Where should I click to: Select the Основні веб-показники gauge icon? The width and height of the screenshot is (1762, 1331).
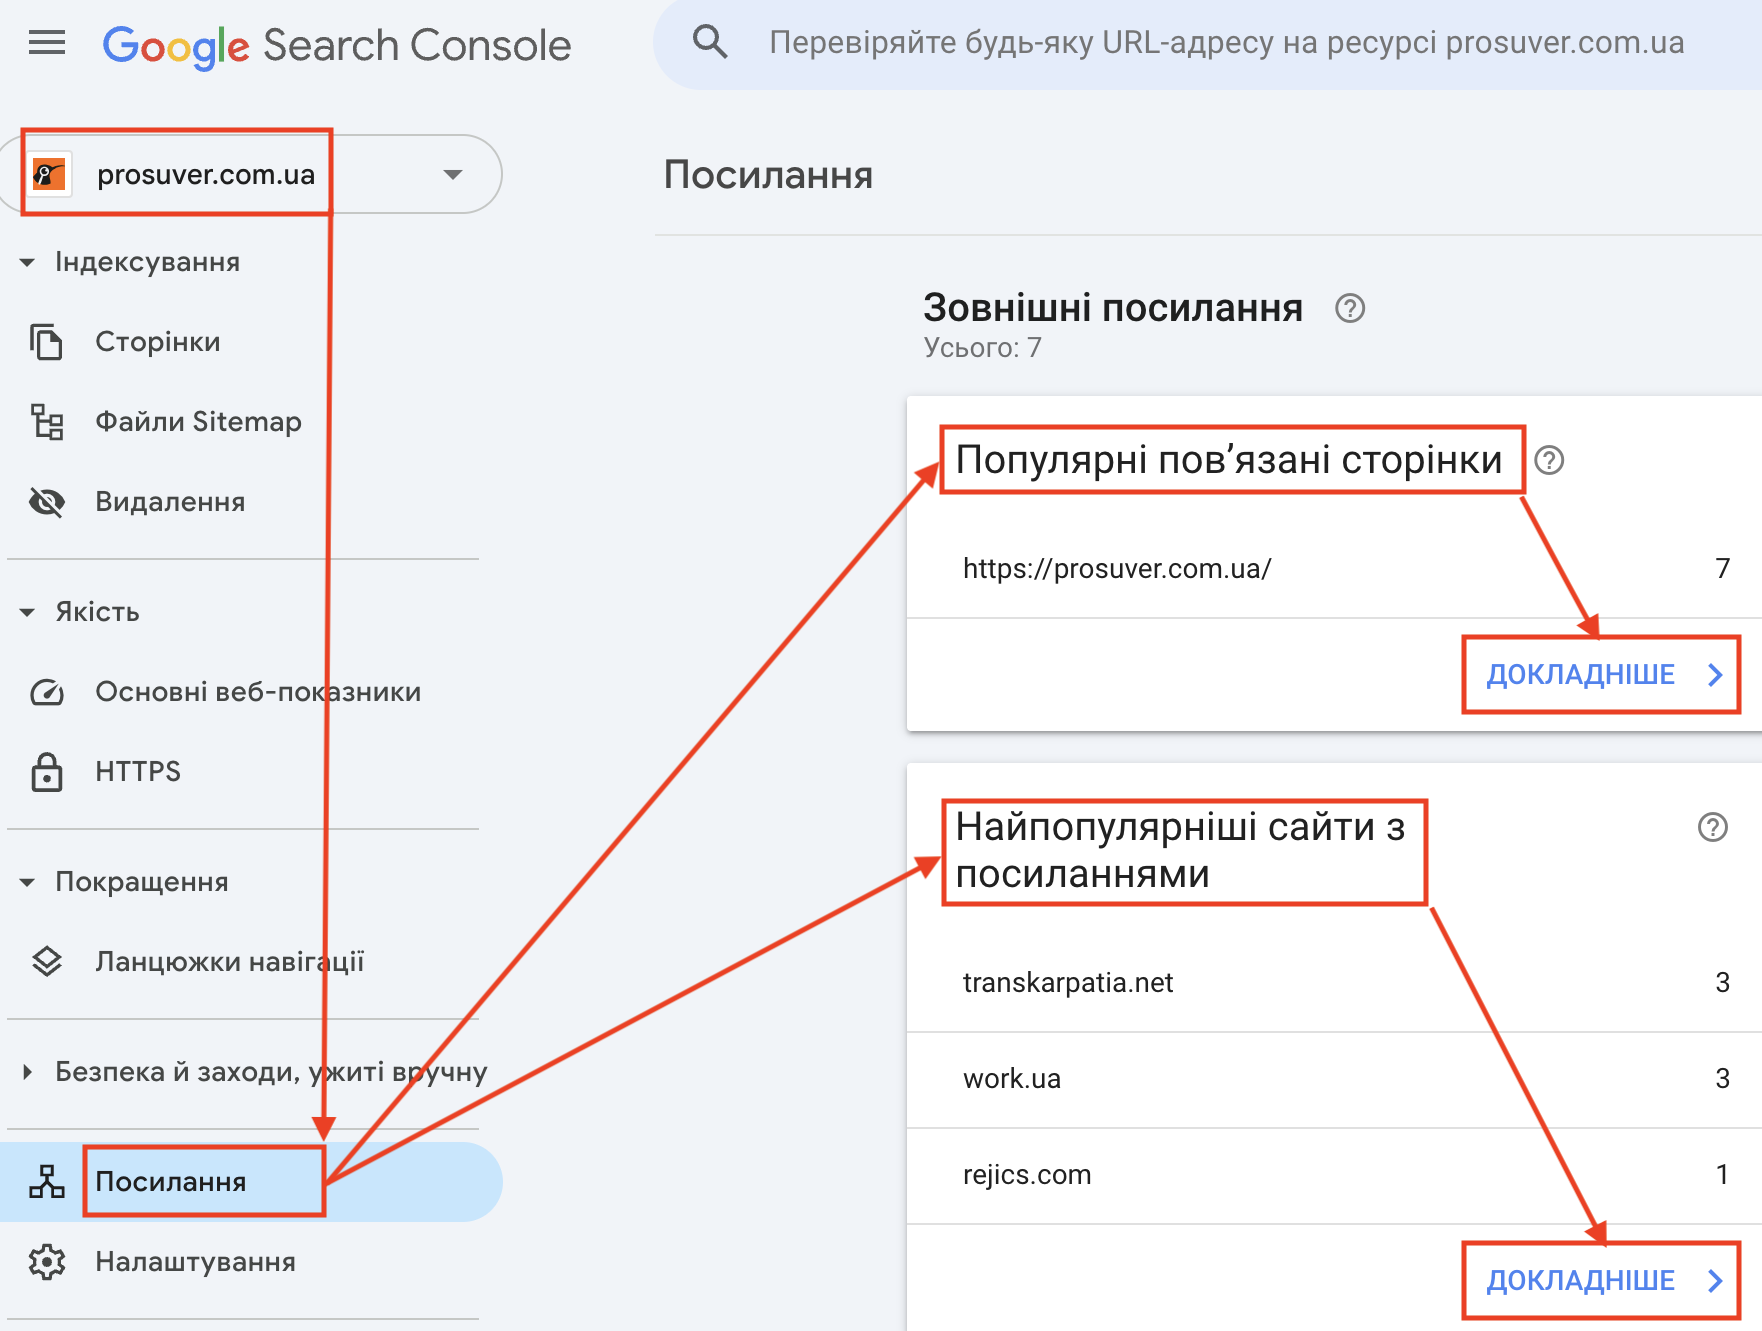click(x=46, y=691)
